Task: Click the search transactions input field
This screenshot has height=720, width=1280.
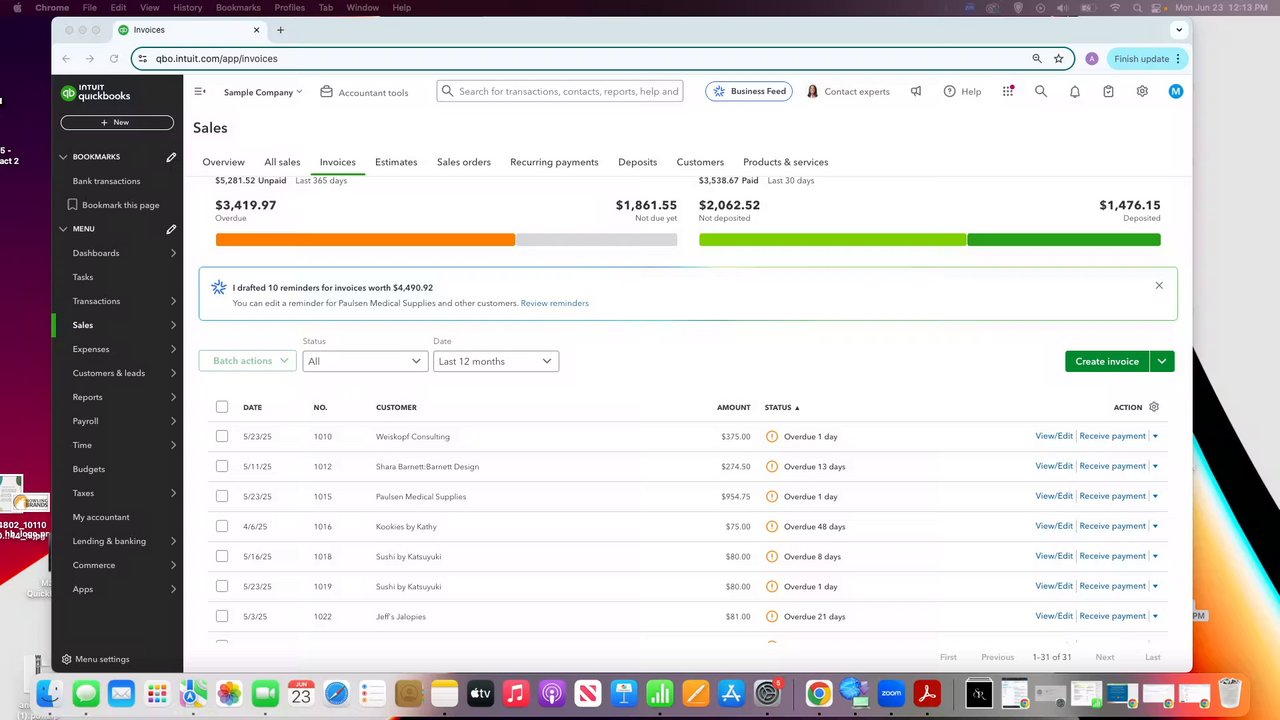Action: (560, 91)
